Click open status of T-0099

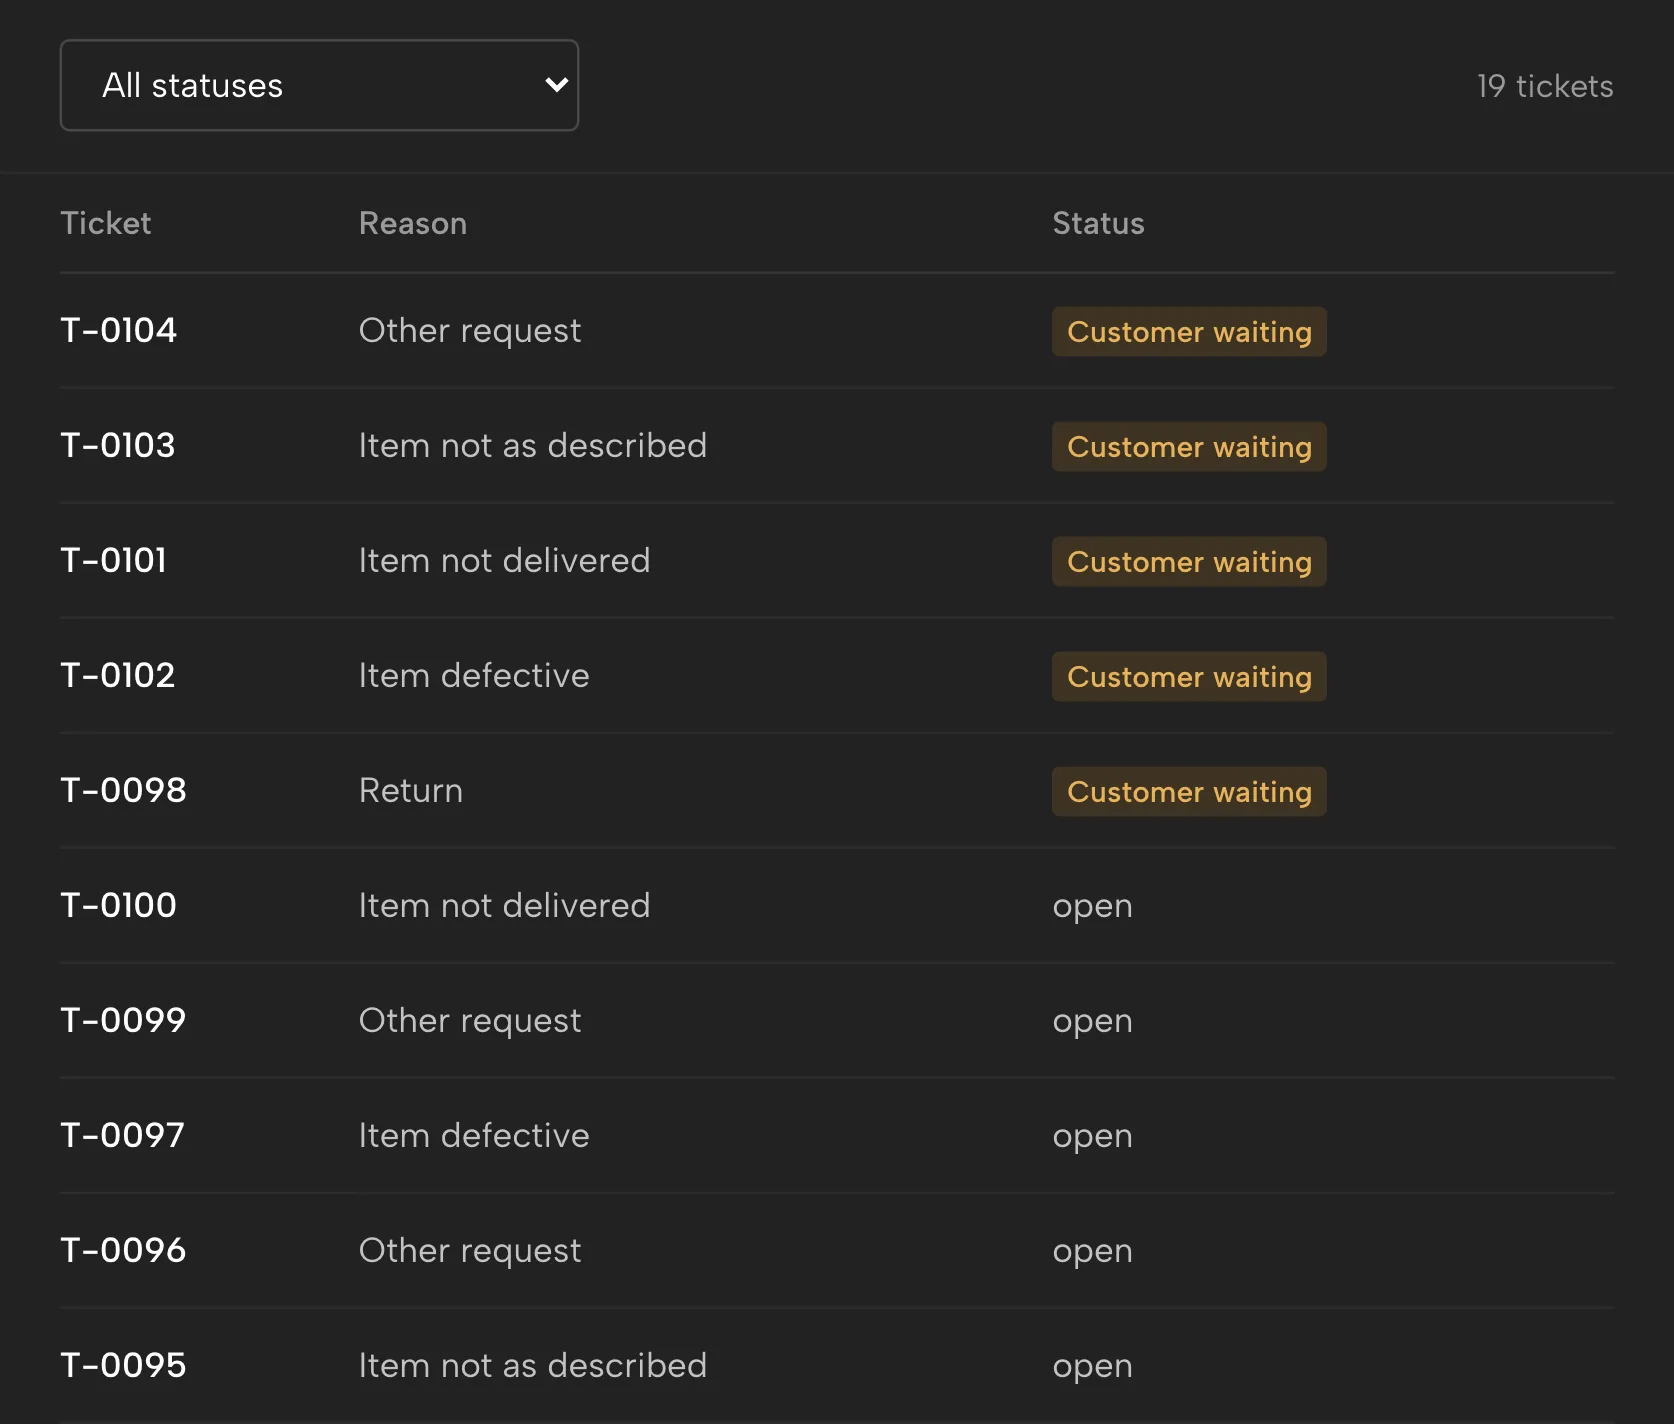(x=1092, y=1022)
